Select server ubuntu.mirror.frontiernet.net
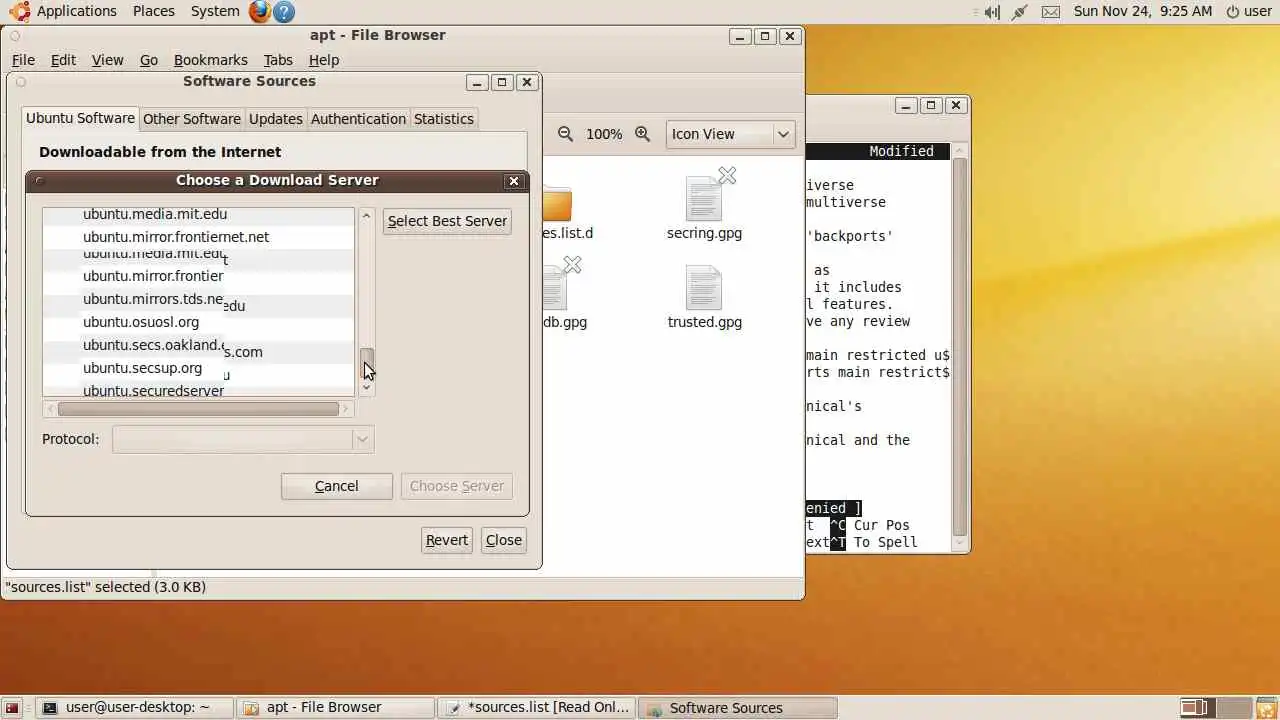The height and width of the screenshot is (720, 1280). click(x=176, y=237)
